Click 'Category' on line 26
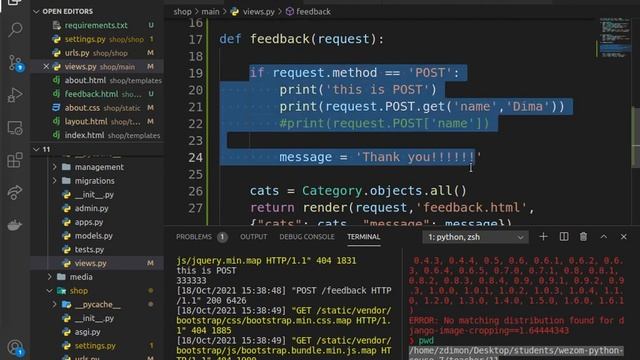Image resolution: width=640 pixels, height=360 pixels. (x=331, y=191)
